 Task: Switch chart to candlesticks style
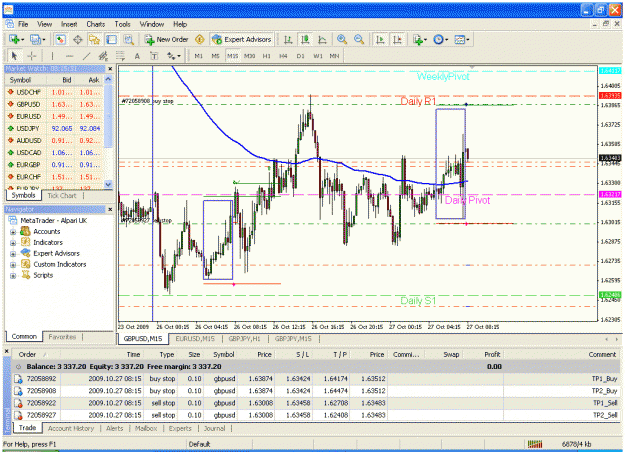[305, 39]
